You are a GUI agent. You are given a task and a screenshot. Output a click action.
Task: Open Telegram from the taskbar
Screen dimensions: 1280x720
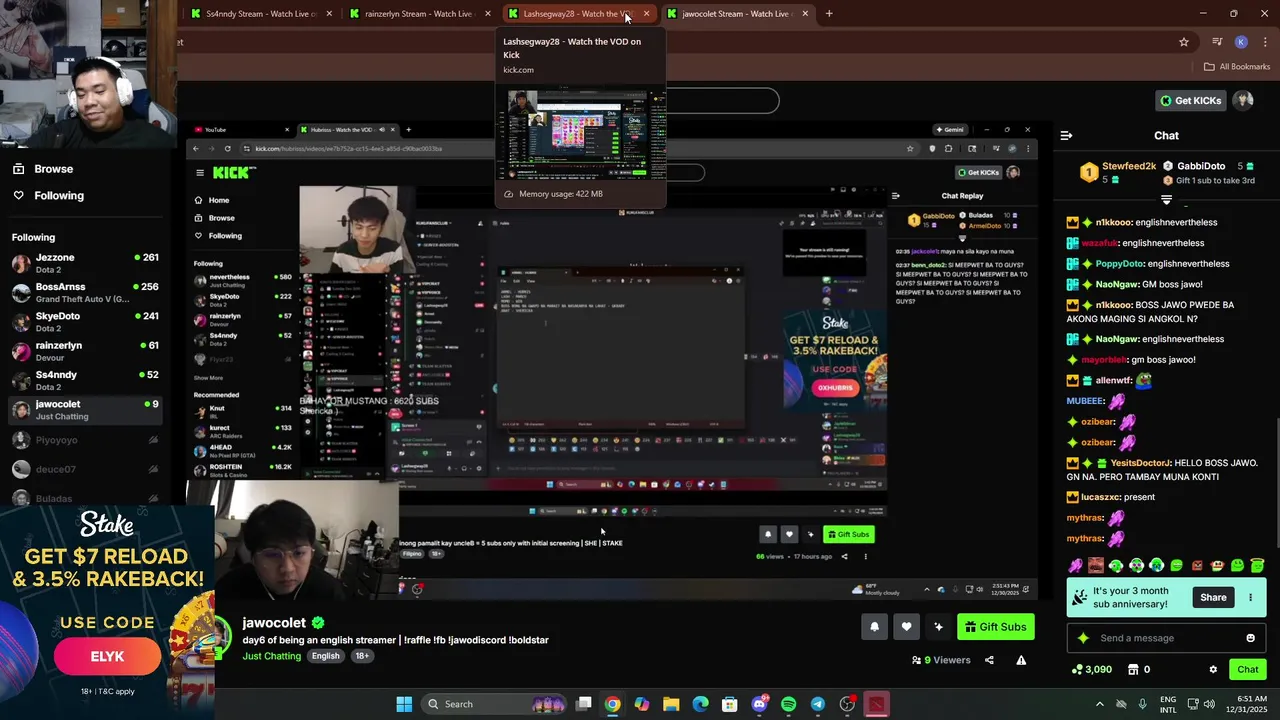click(x=817, y=704)
